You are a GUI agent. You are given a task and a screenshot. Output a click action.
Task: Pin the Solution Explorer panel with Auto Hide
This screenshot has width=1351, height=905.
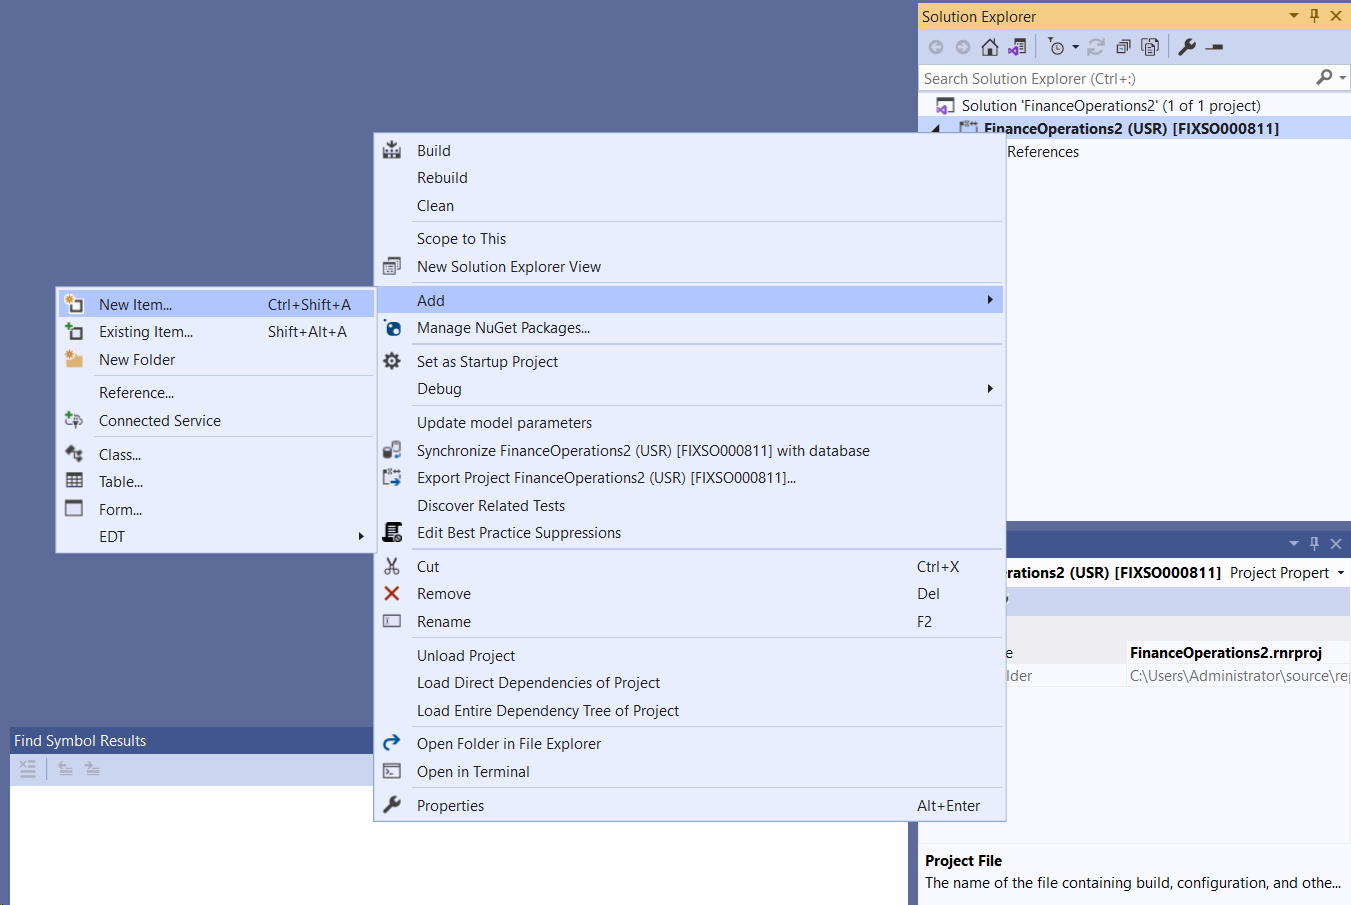click(x=1314, y=16)
